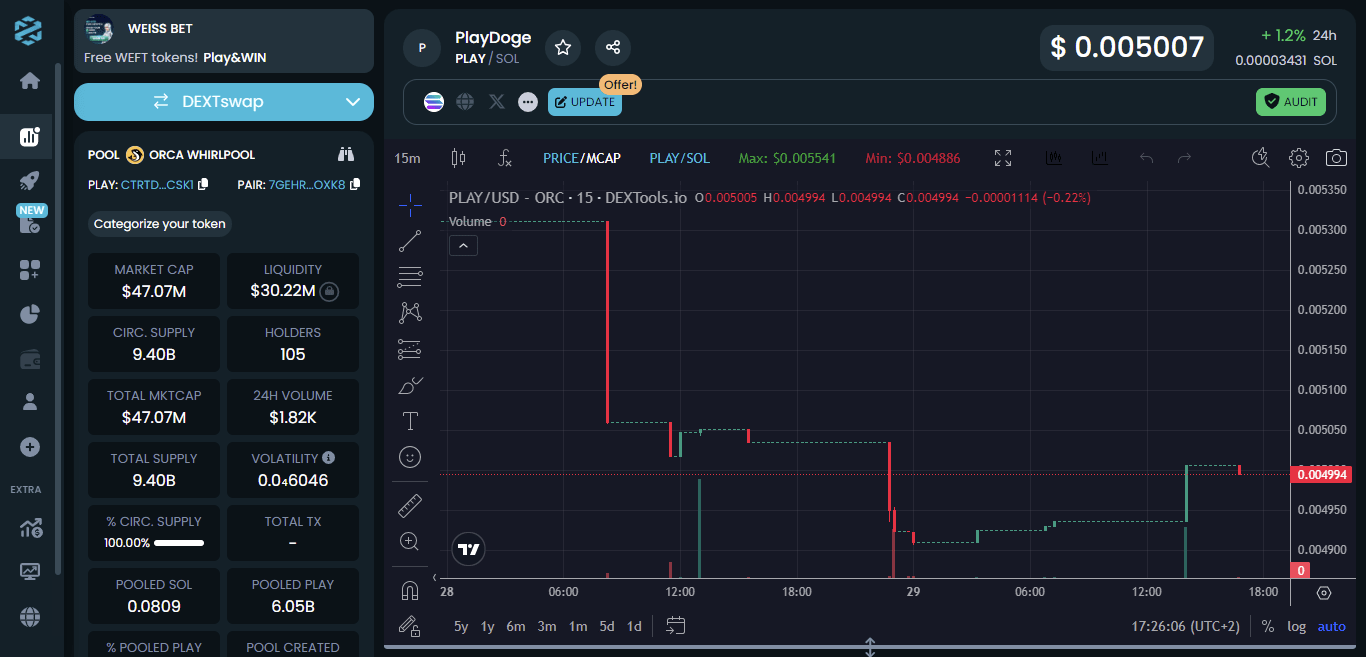This screenshot has width=1366, height=657.
Task: Set chart range to 1d
Action: [634, 626]
